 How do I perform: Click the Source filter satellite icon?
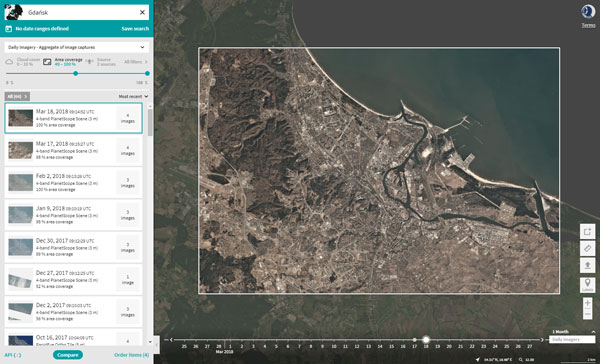coord(90,62)
